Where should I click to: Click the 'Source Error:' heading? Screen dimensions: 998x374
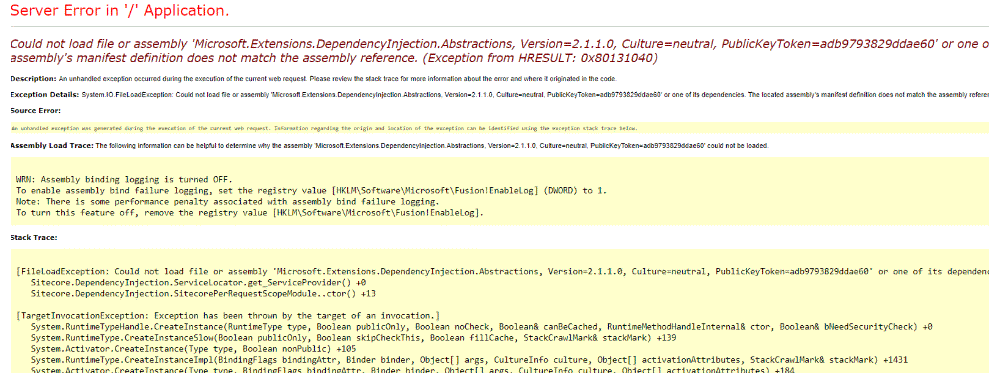(36, 110)
